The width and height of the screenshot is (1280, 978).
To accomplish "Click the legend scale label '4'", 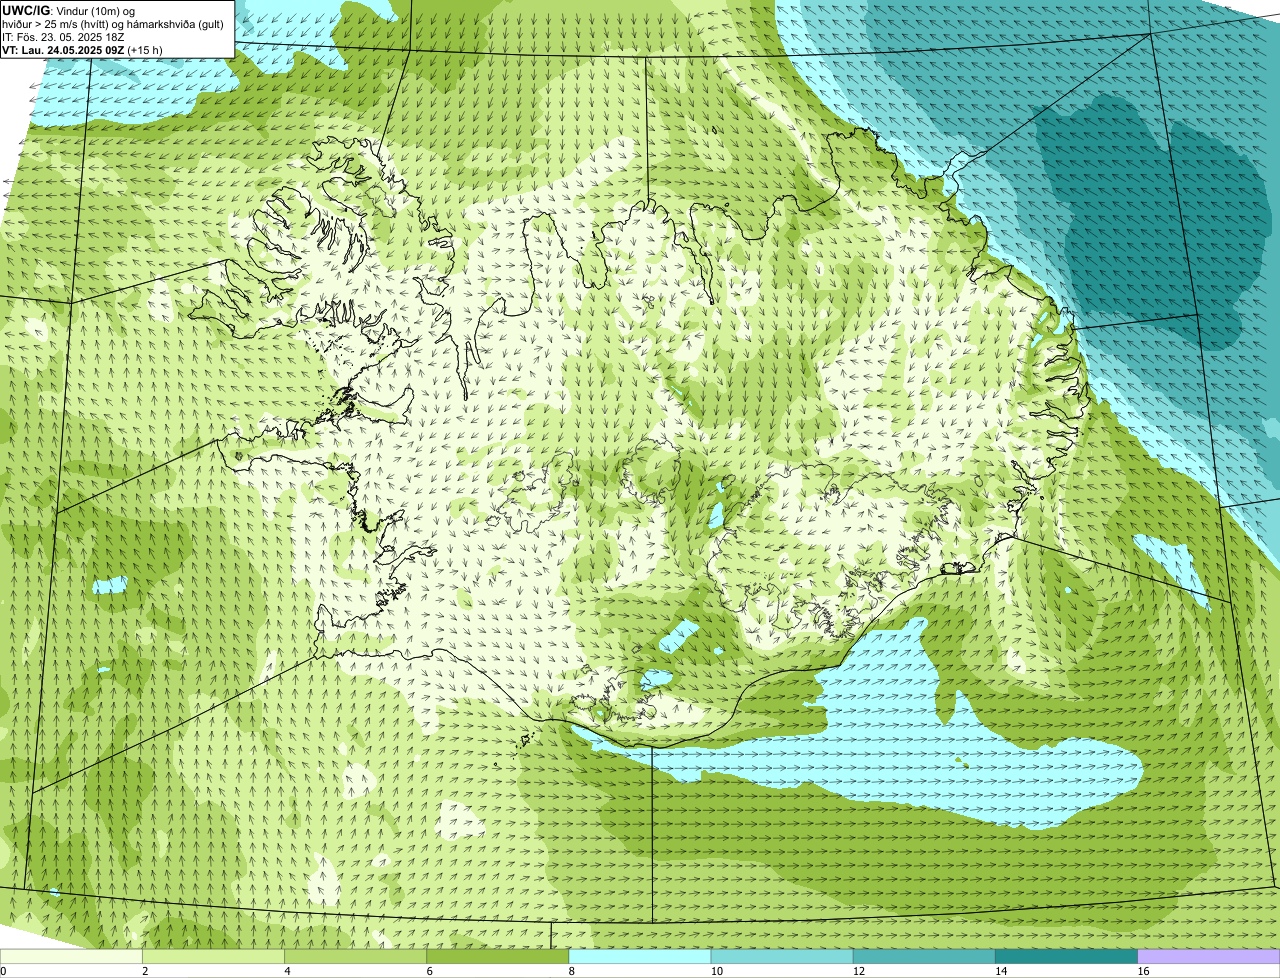I will (x=287, y=971).
